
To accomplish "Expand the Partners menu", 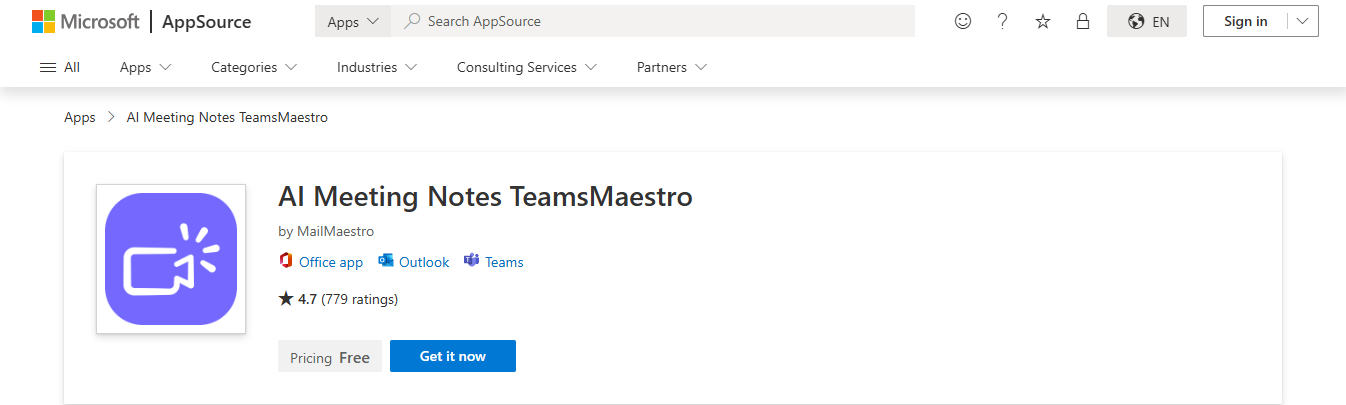I will (672, 67).
